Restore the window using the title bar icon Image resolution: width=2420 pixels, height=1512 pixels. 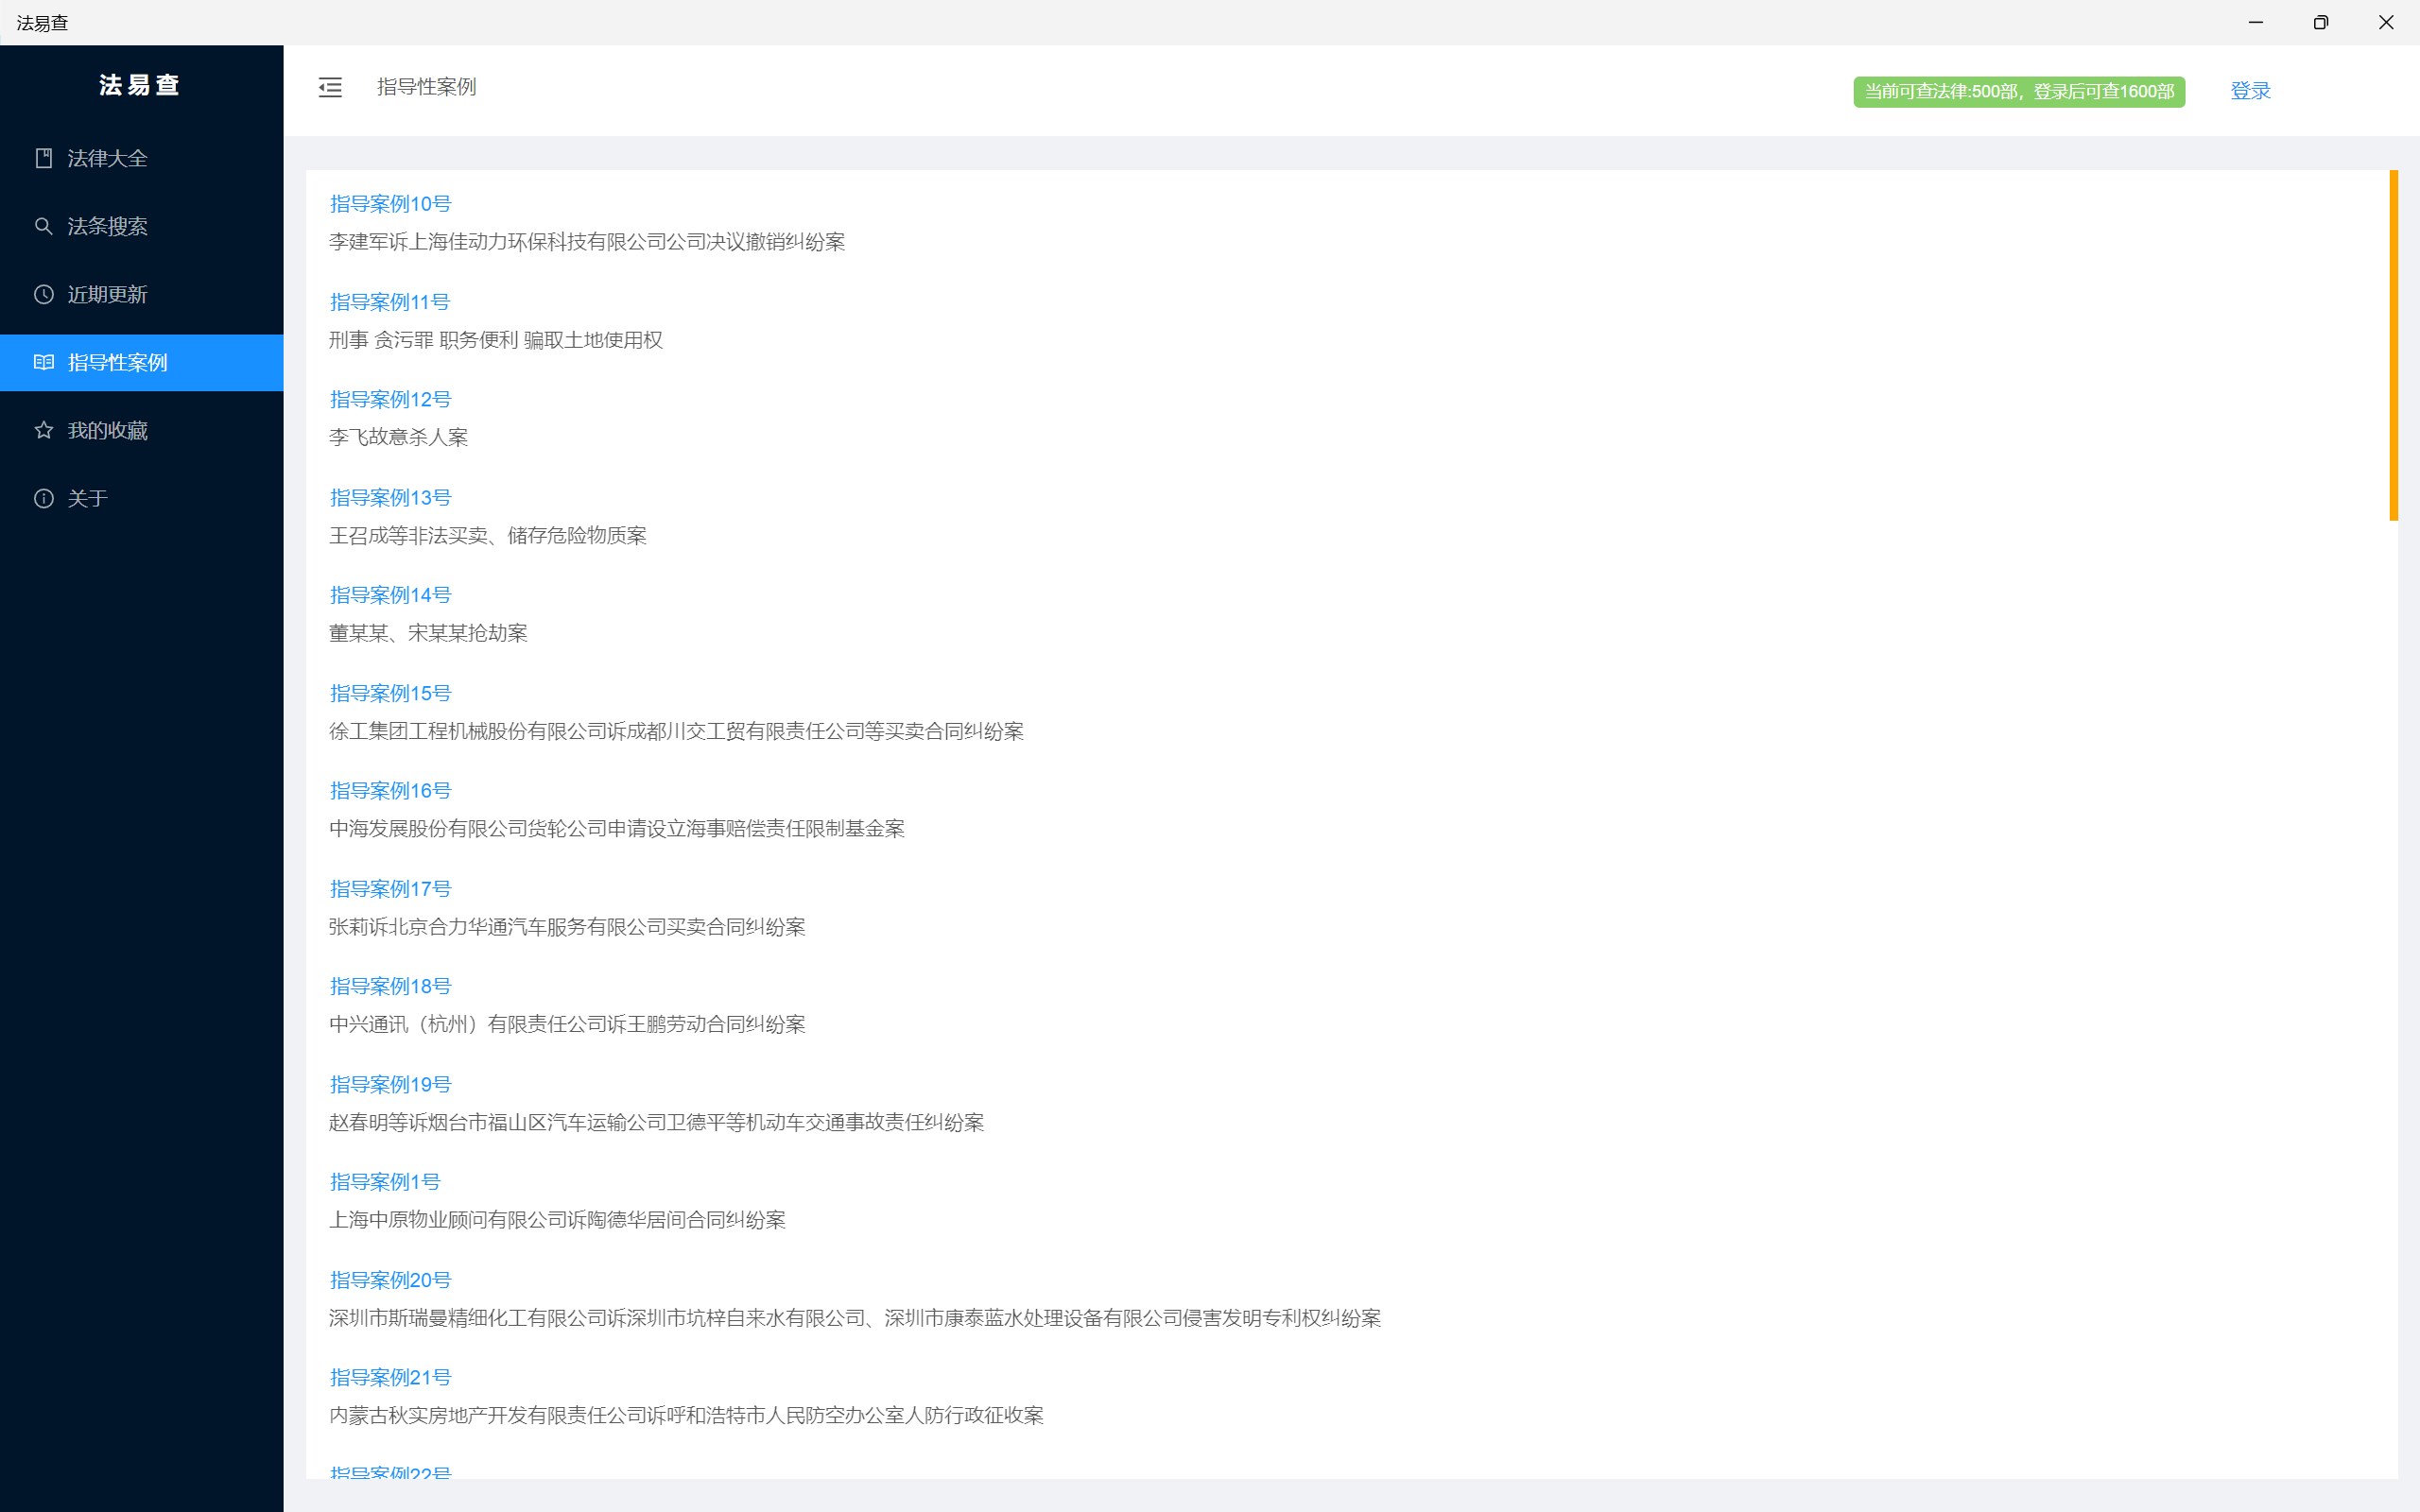(x=2320, y=22)
